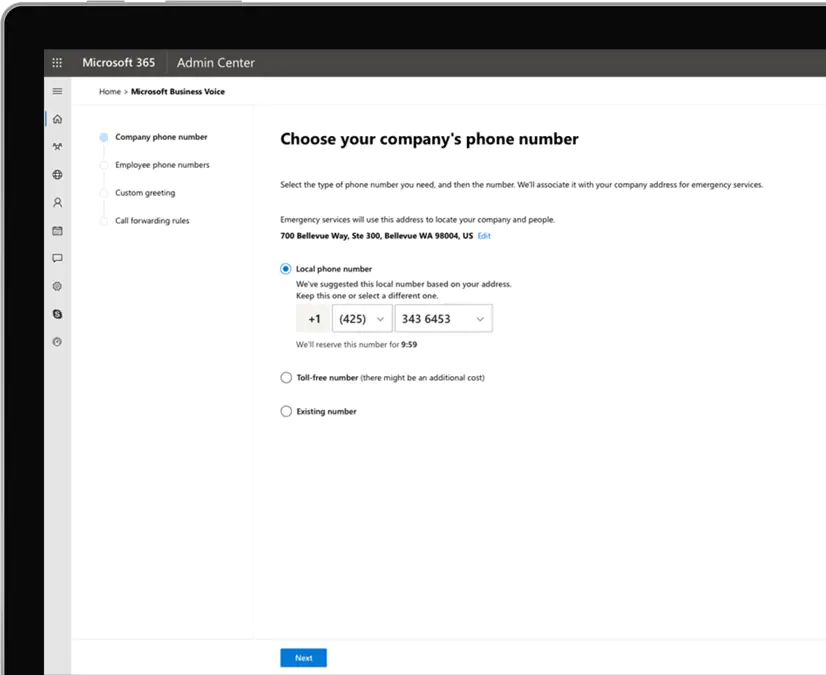
Task: Click the Next button
Action: click(x=303, y=658)
